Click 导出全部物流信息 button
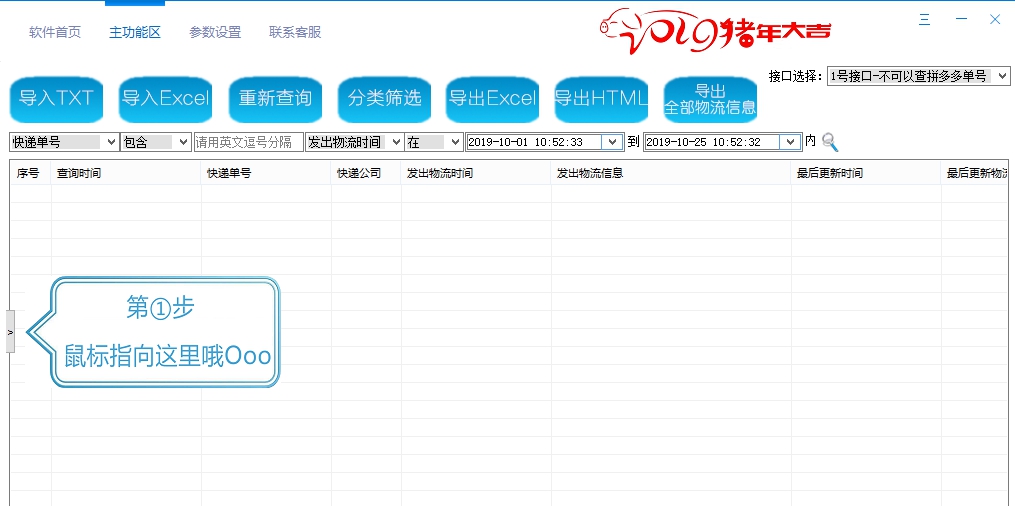 coord(710,99)
